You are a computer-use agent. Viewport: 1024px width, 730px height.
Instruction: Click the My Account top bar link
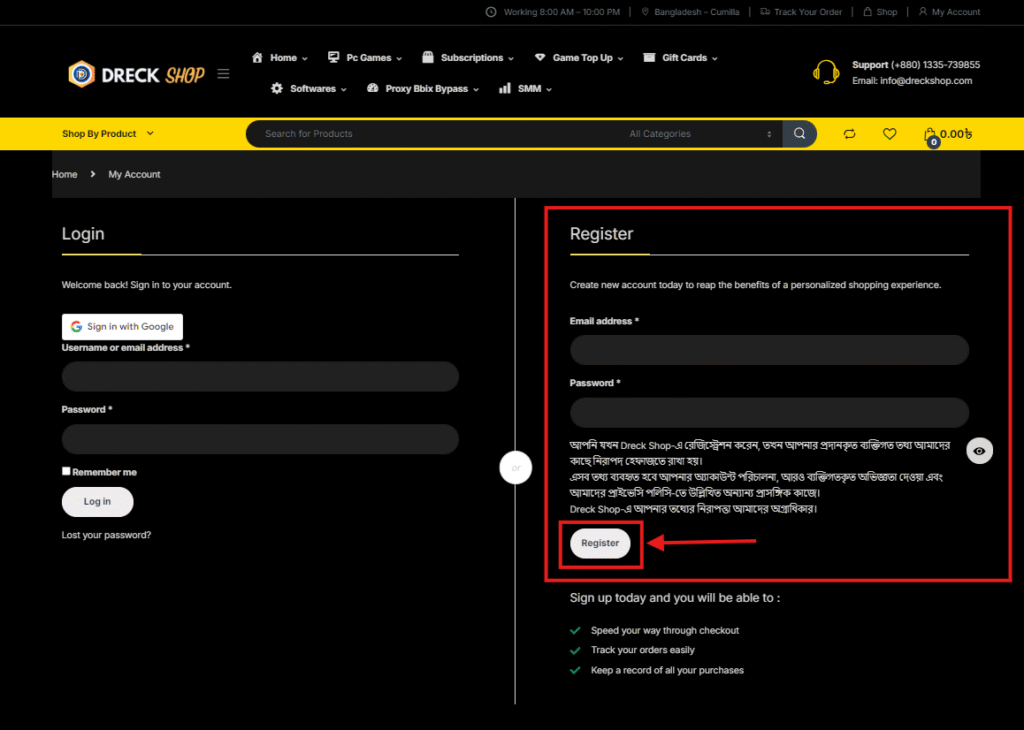tap(955, 12)
